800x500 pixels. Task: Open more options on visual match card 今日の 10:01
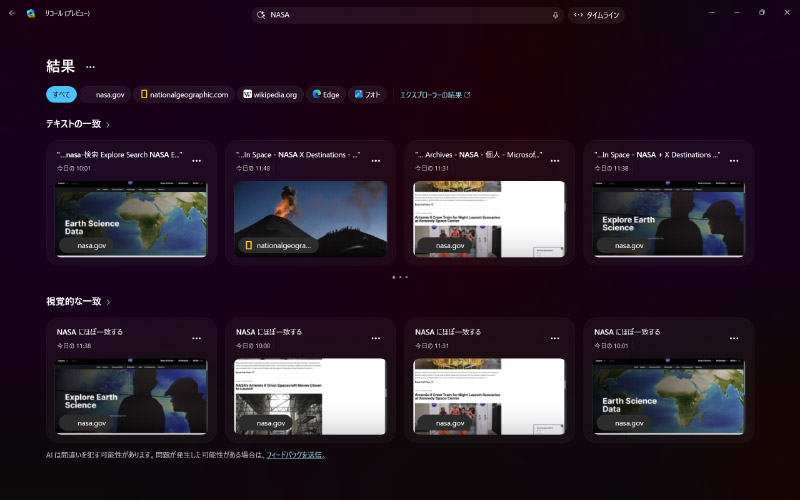(734, 338)
